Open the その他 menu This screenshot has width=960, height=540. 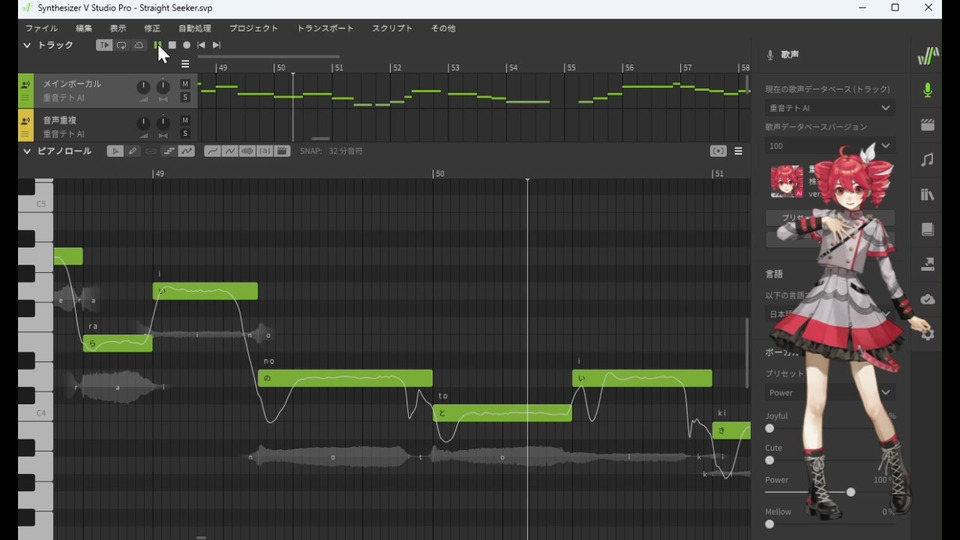(443, 28)
